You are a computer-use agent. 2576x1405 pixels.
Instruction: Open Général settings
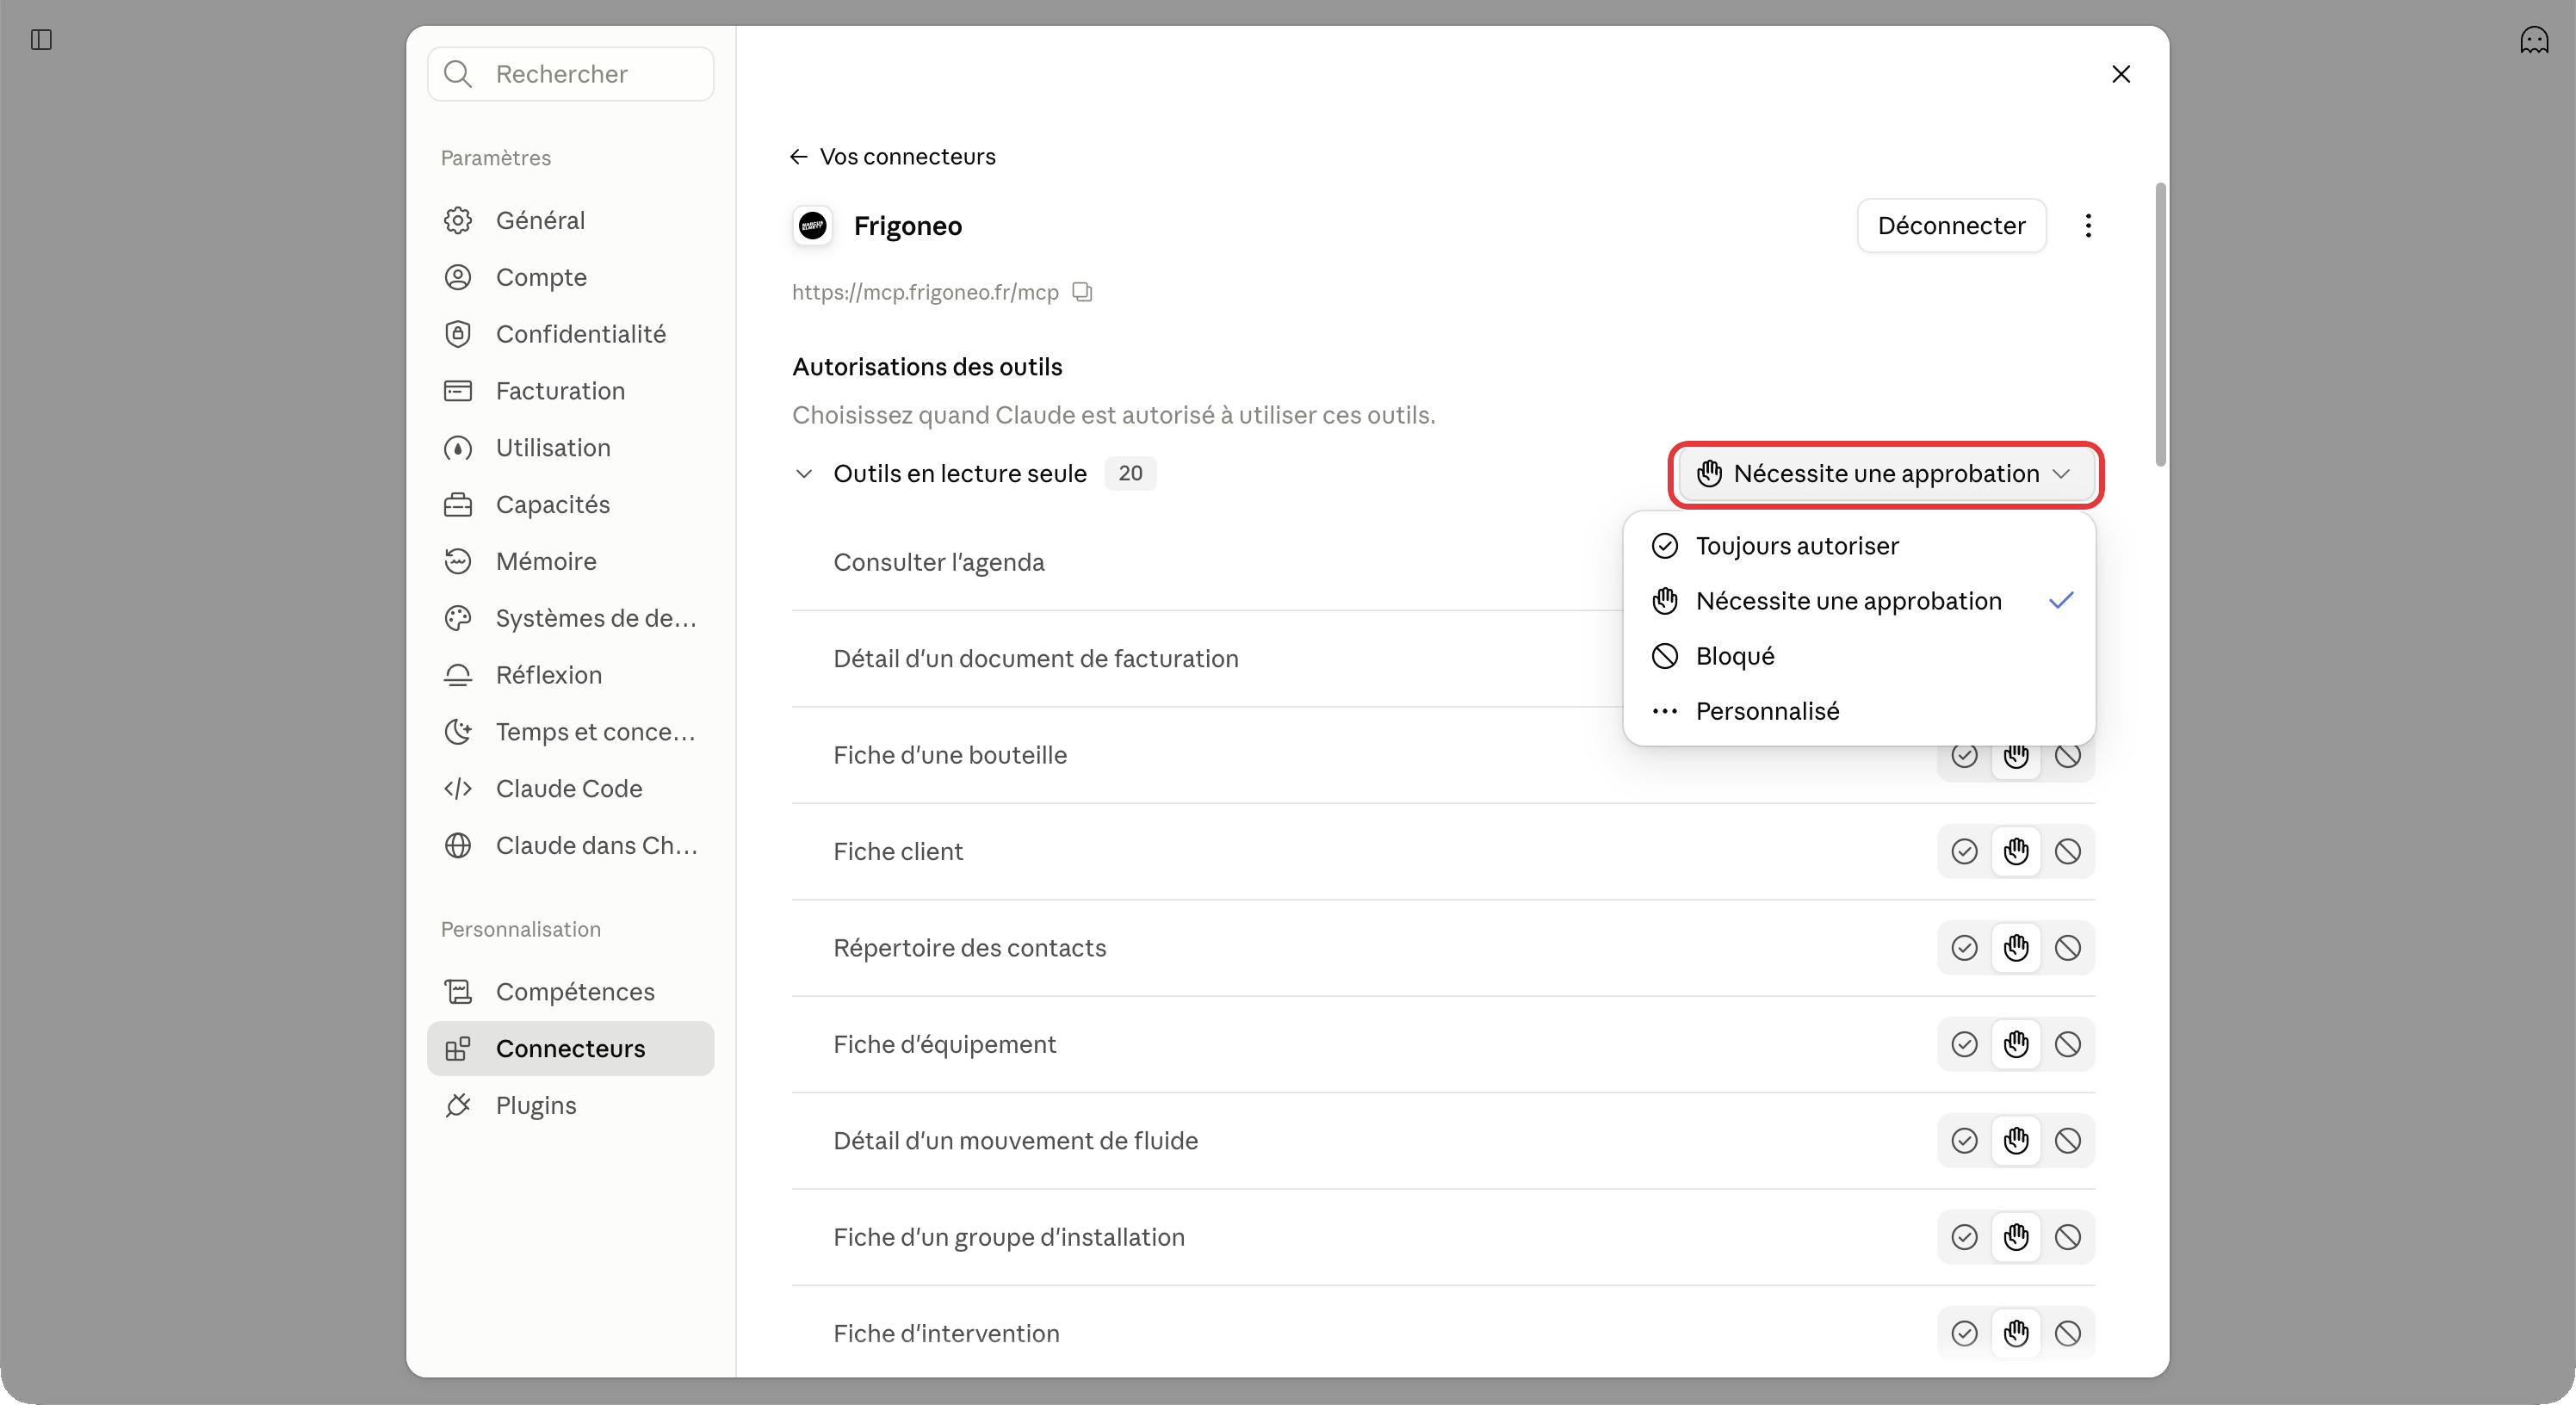pyautogui.click(x=571, y=220)
